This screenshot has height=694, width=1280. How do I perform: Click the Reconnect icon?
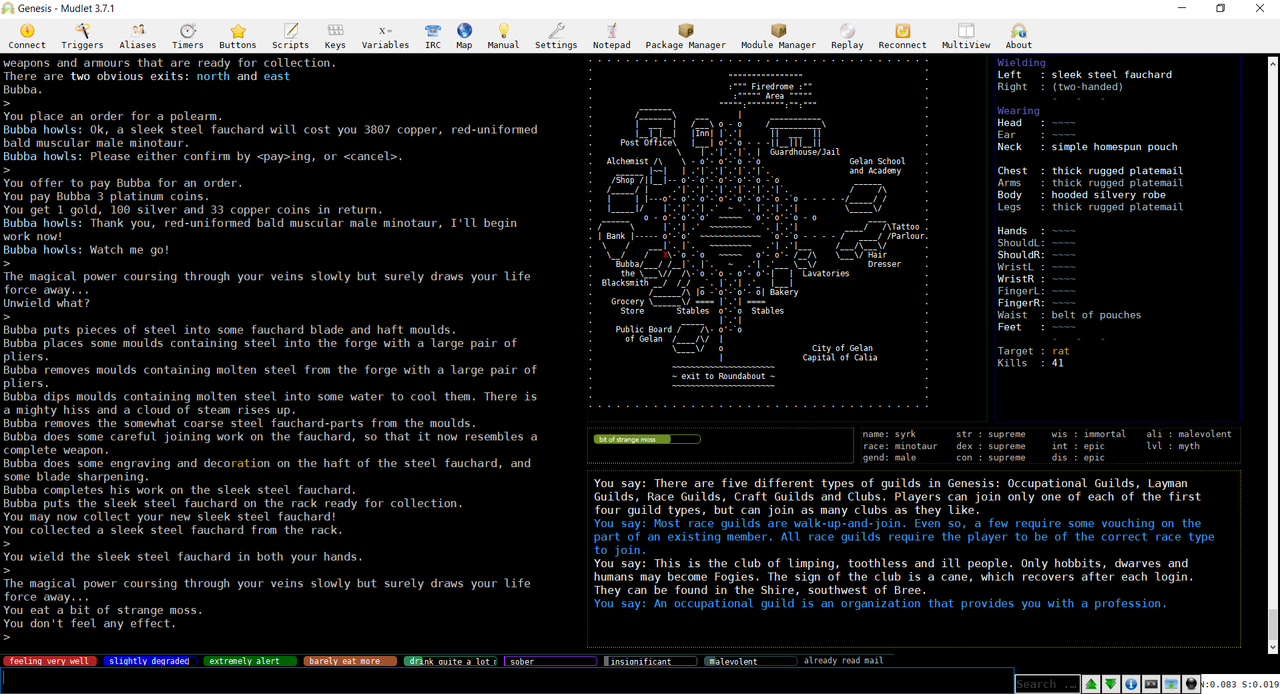click(902, 36)
